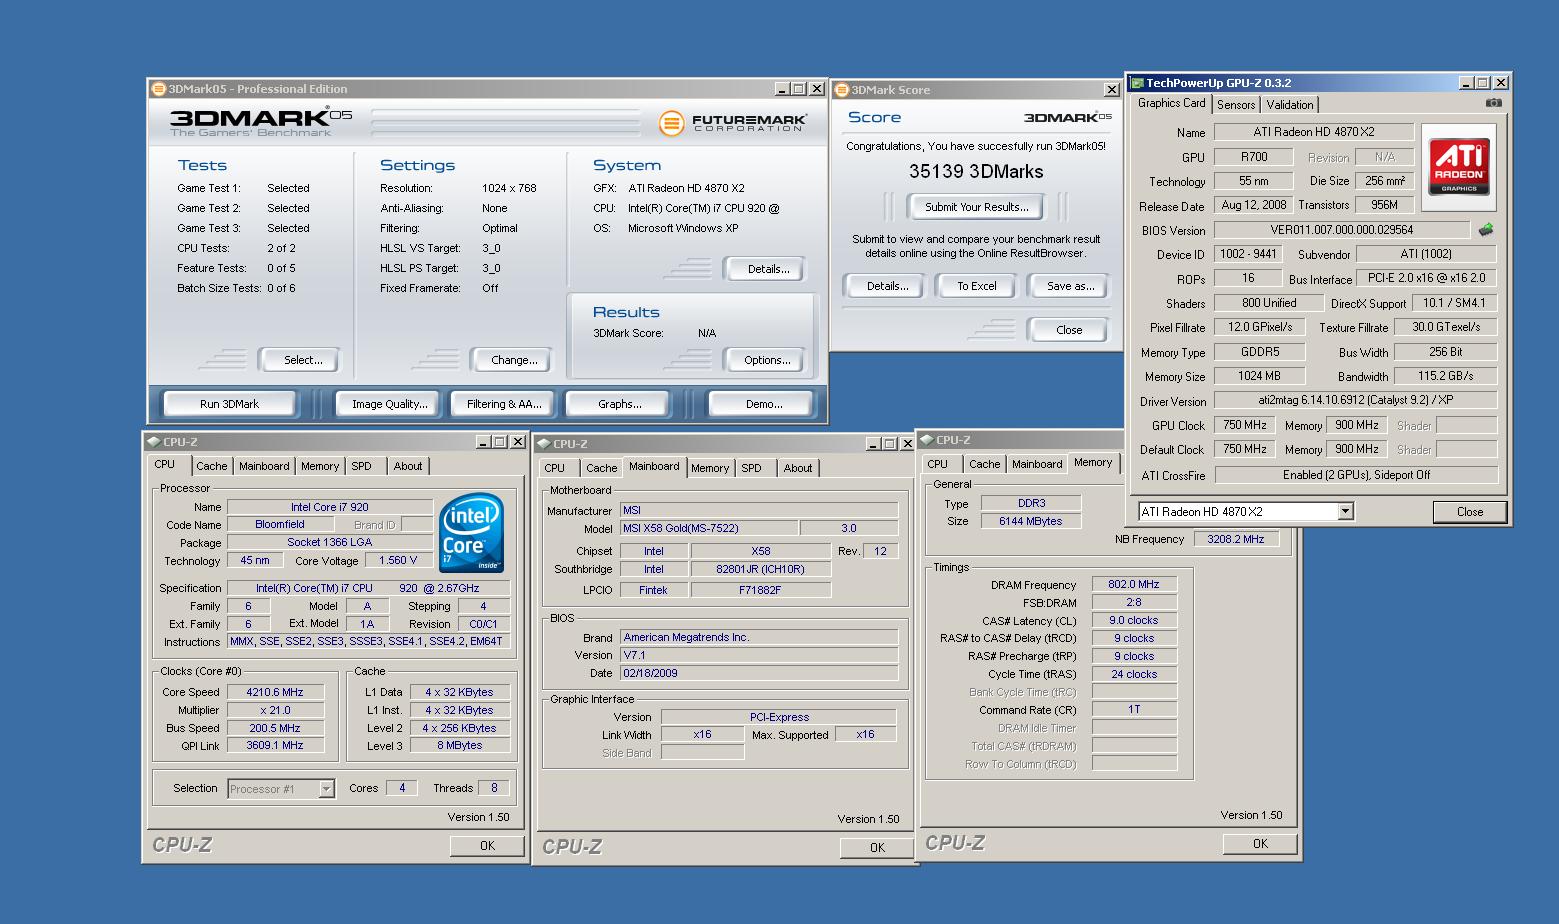
Task: Open the Mainboard tab in right CPU-Z window
Action: (1037, 464)
